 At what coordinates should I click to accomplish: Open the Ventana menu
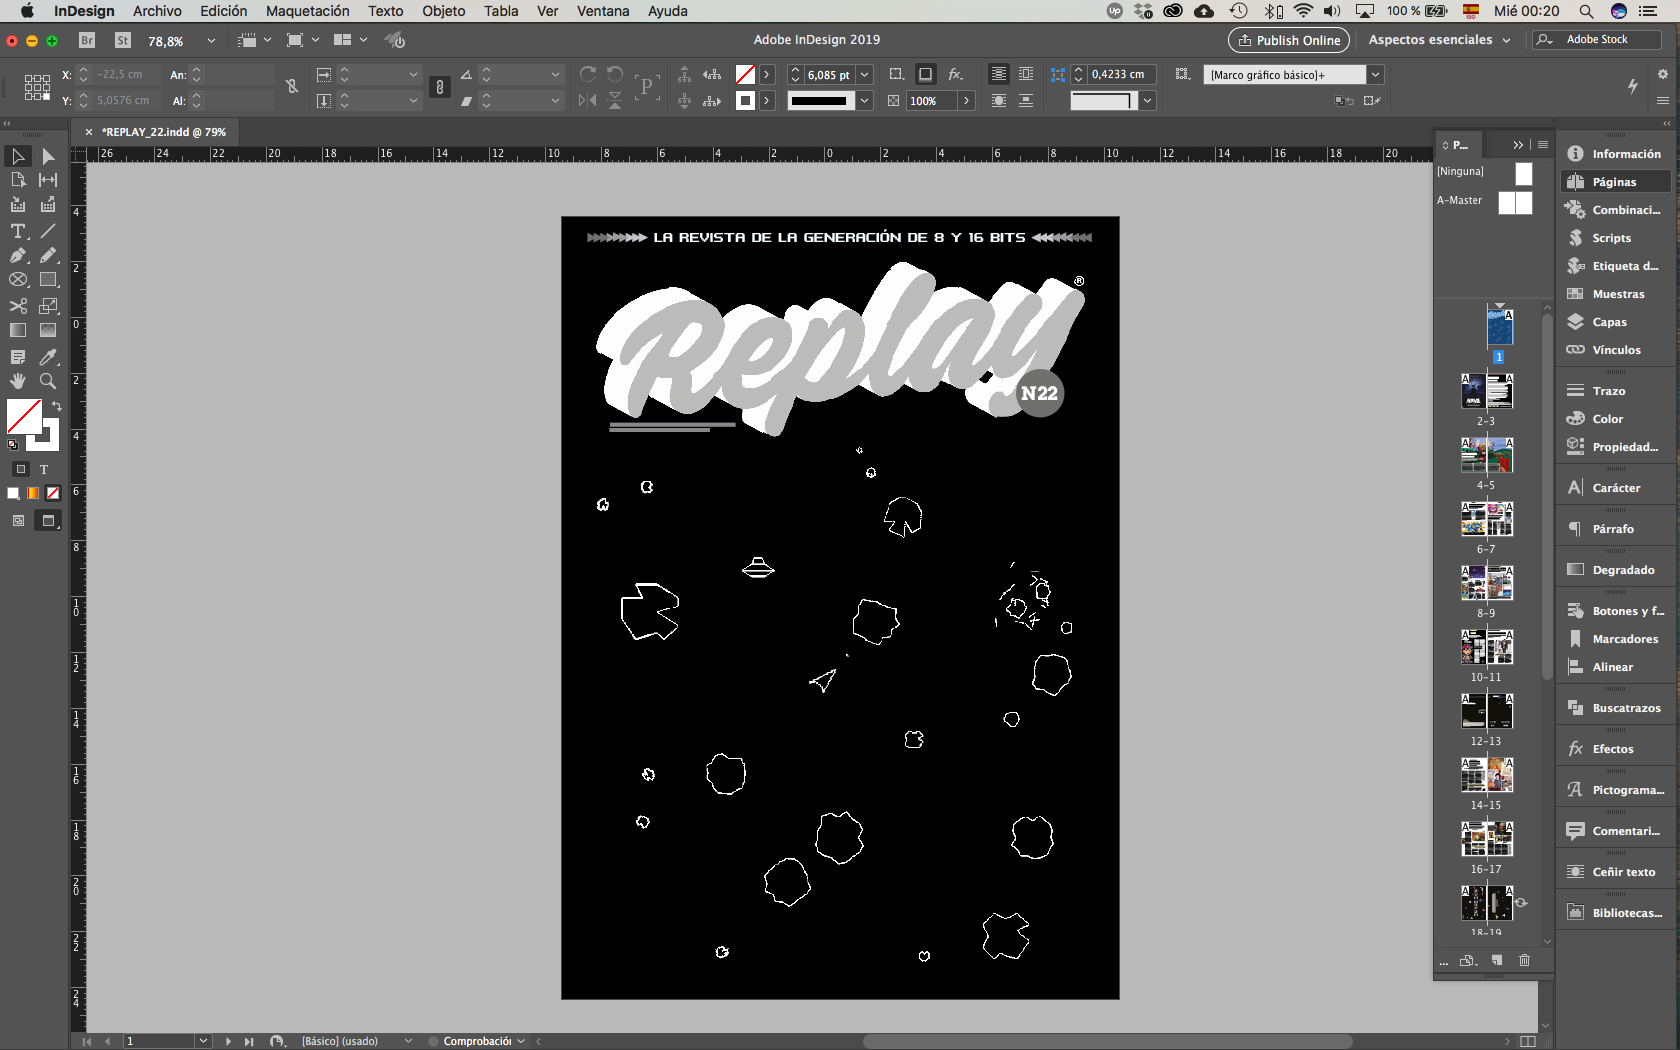[x=603, y=11]
